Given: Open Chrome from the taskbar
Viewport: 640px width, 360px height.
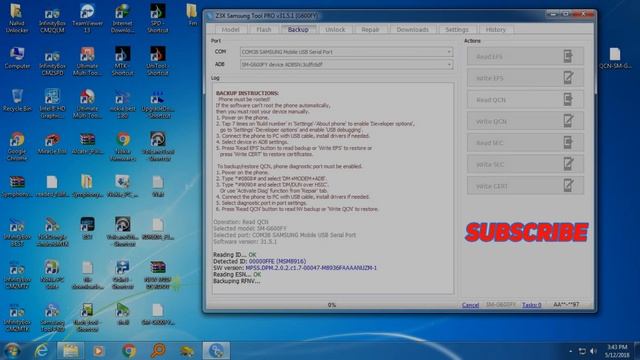Looking at the screenshot, I should click(x=129, y=351).
